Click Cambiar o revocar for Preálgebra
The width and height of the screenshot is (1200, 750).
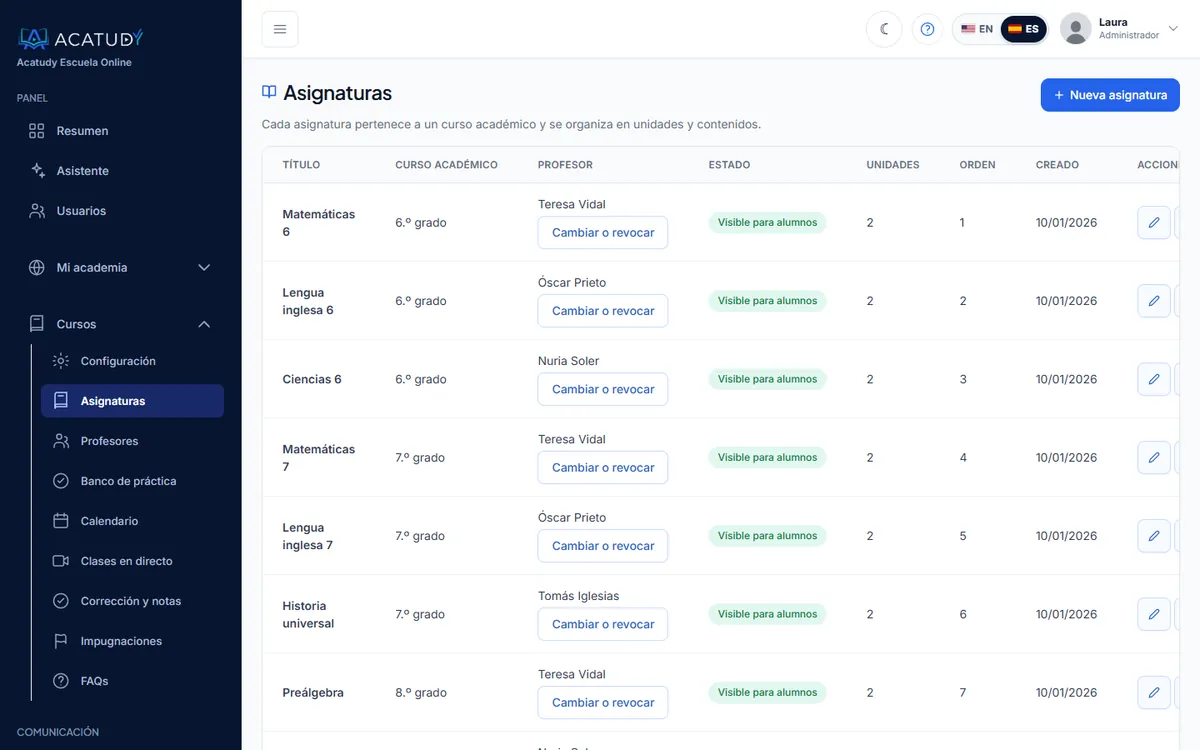pyautogui.click(x=603, y=702)
